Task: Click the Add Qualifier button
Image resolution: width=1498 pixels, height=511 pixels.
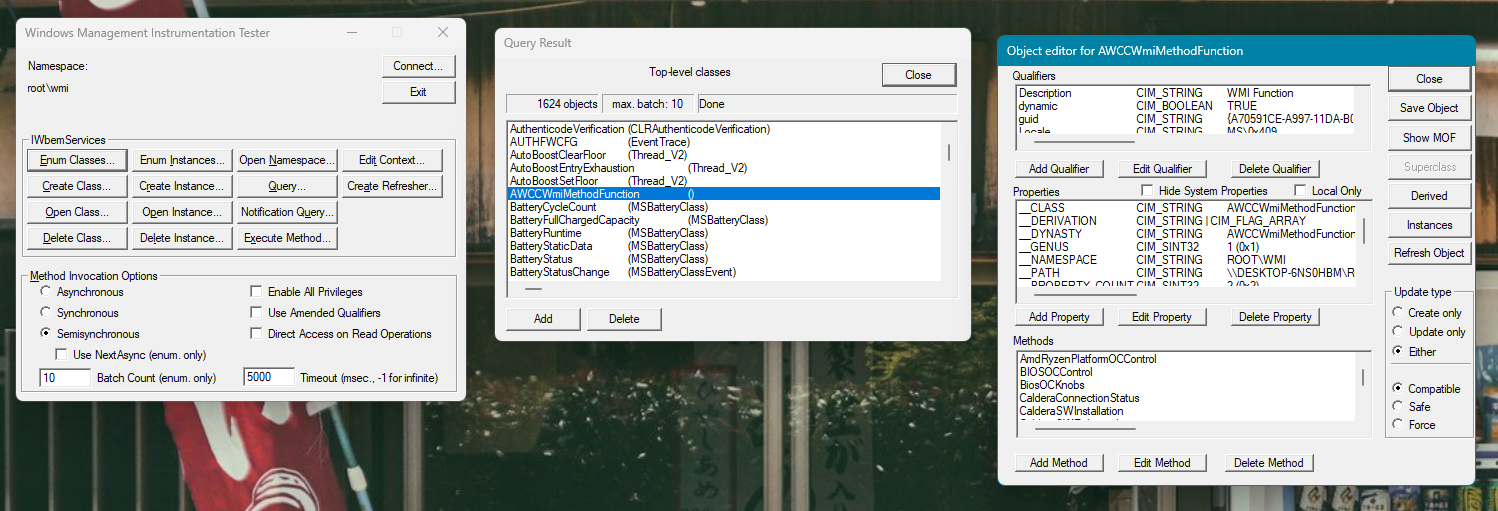Action: pyautogui.click(x=1059, y=169)
